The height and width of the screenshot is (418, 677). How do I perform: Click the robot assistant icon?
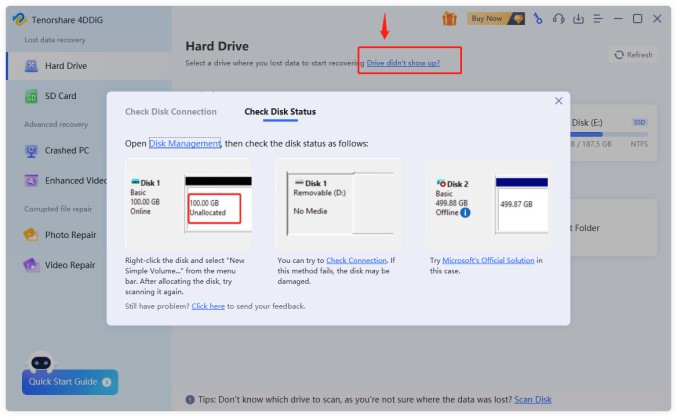pos(41,362)
